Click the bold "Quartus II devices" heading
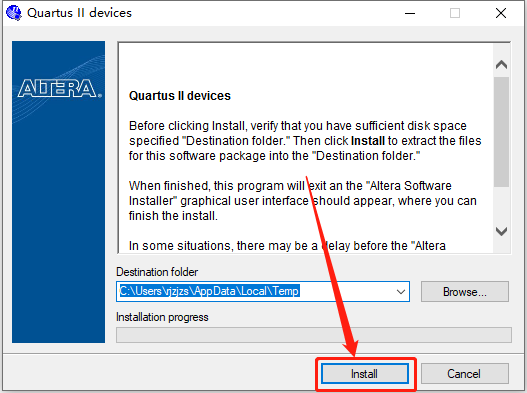 180,96
